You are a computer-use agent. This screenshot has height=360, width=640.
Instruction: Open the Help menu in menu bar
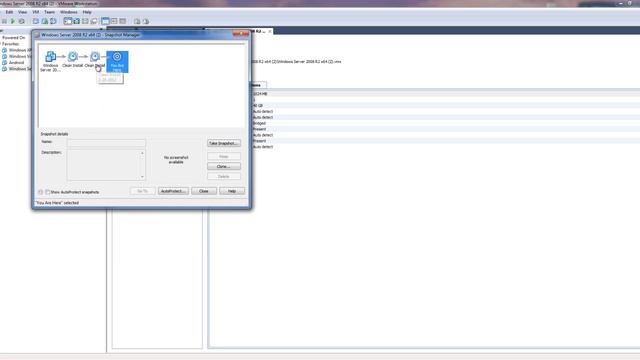coord(87,12)
